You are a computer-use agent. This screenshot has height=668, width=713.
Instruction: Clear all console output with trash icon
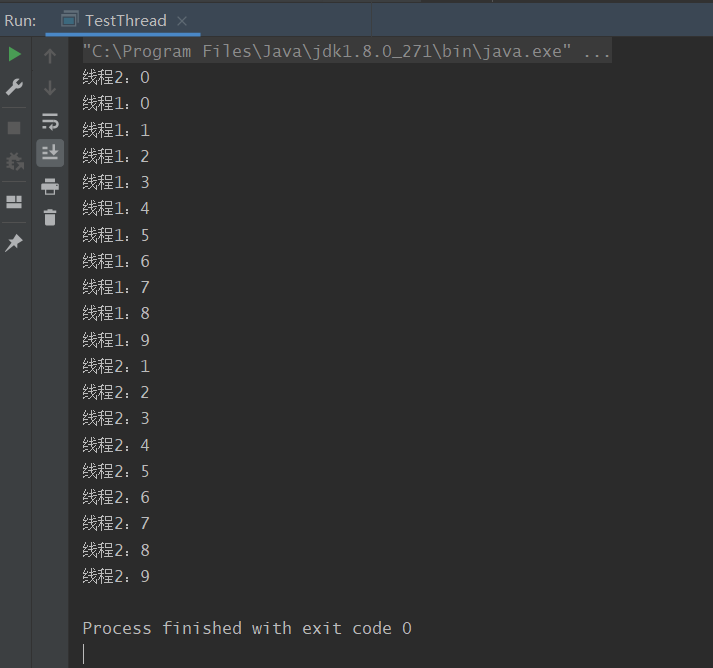pos(50,217)
